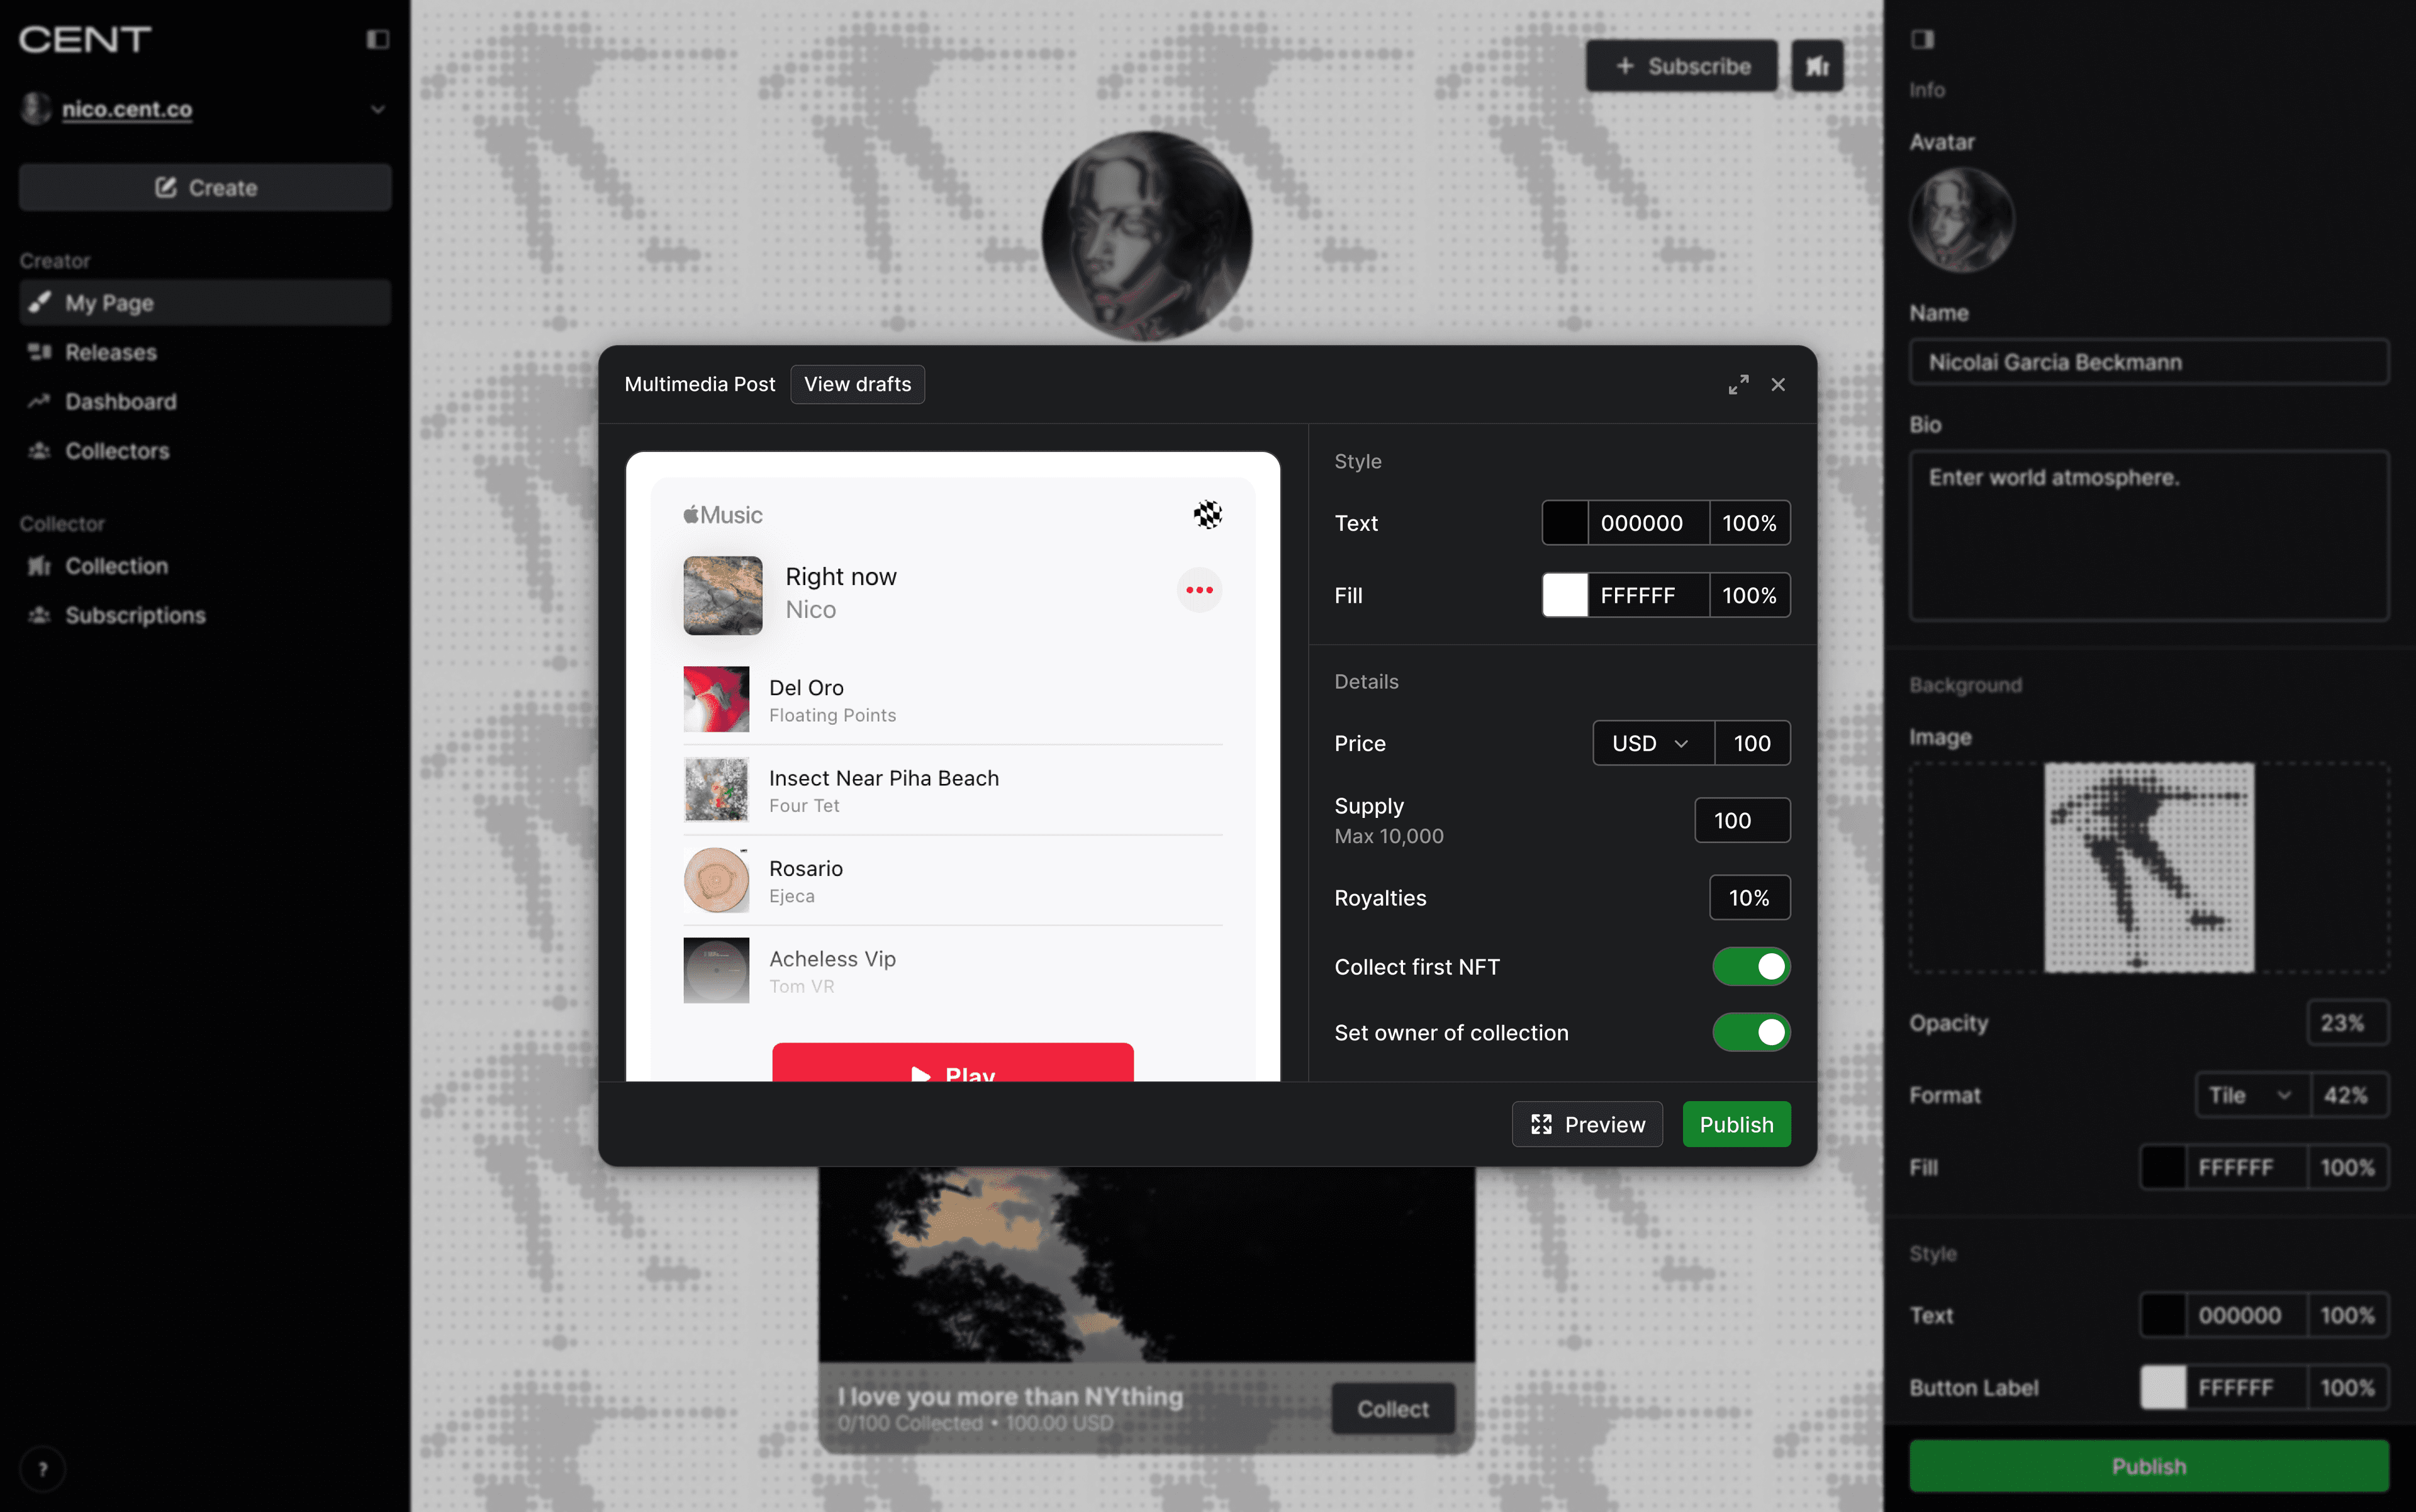Open Dashboard from the Creator sidebar
The height and width of the screenshot is (1512, 2416).
pos(120,402)
